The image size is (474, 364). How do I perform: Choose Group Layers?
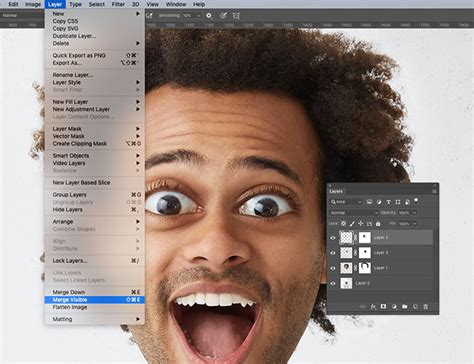tap(95, 195)
